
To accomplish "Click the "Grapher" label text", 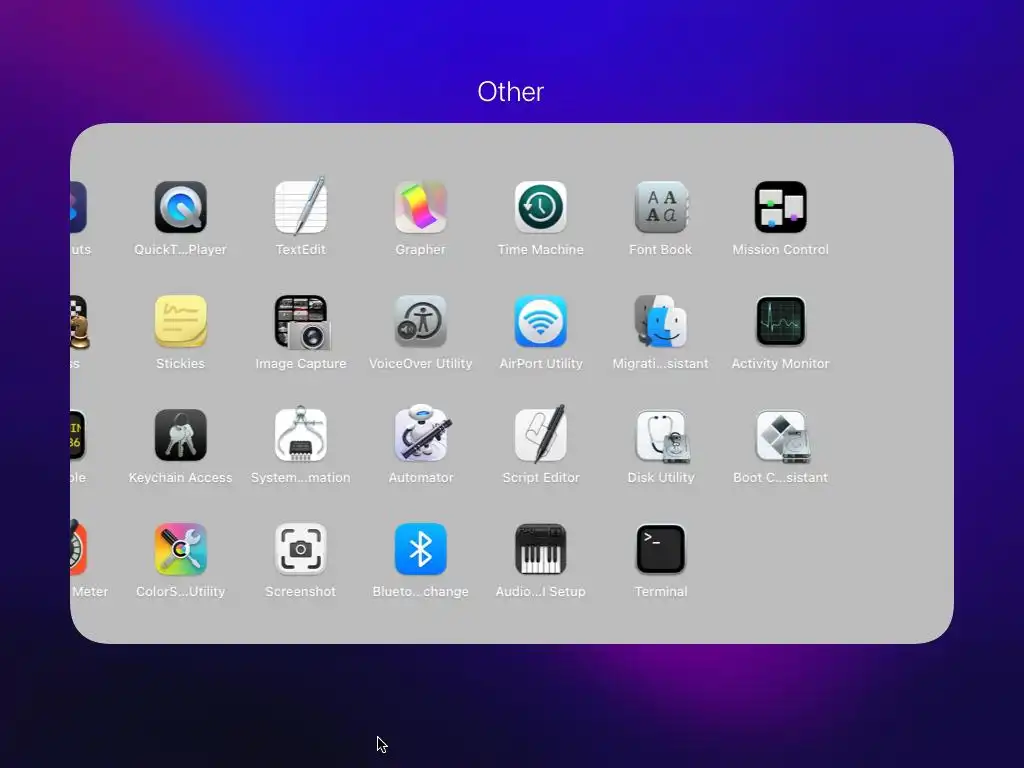I will click(x=421, y=249).
